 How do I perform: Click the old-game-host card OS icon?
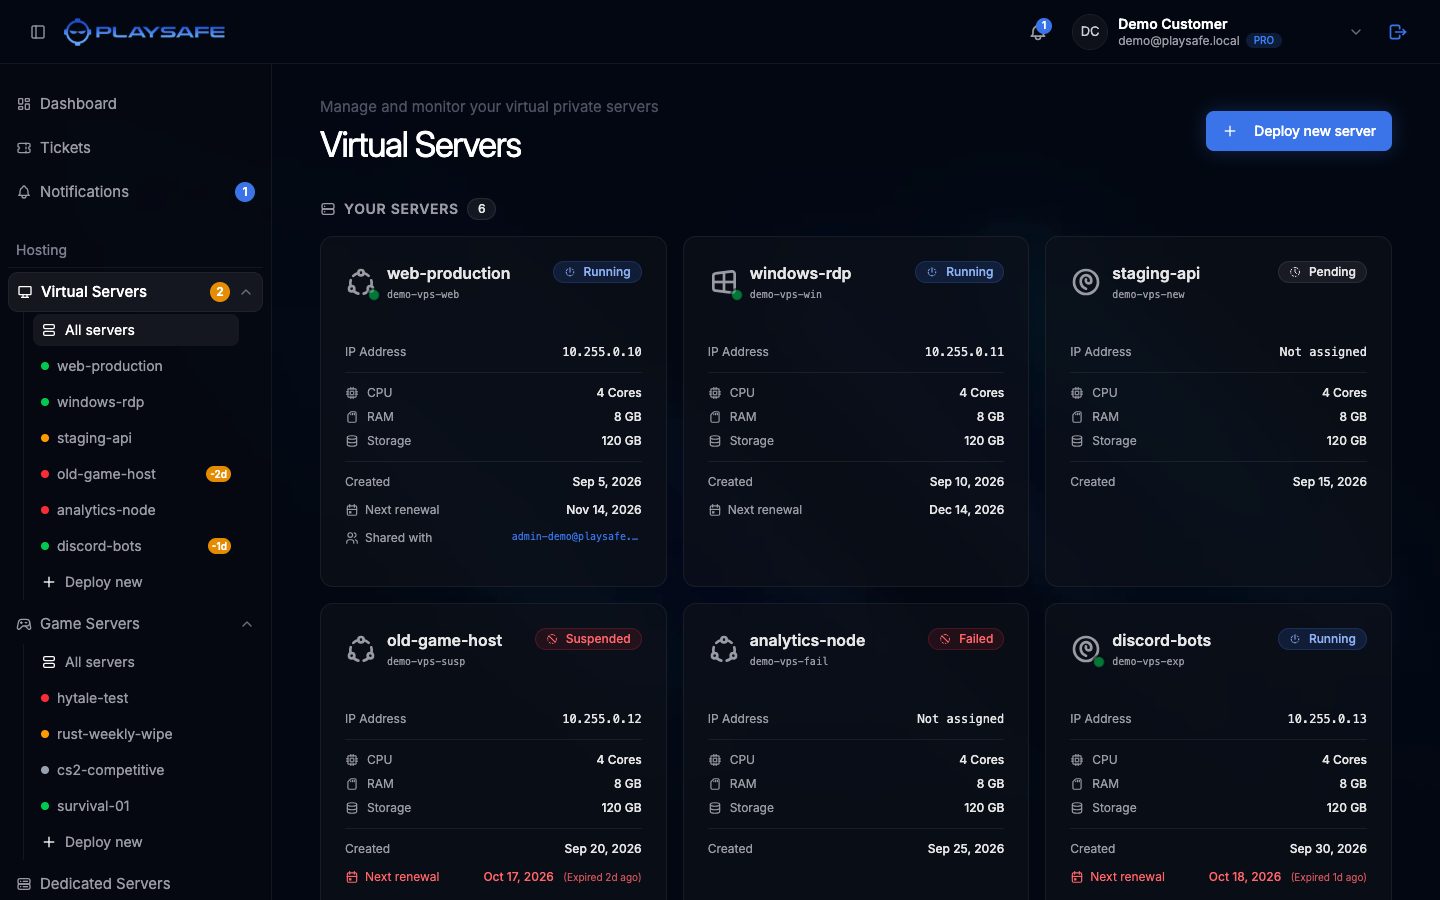tap(360, 649)
